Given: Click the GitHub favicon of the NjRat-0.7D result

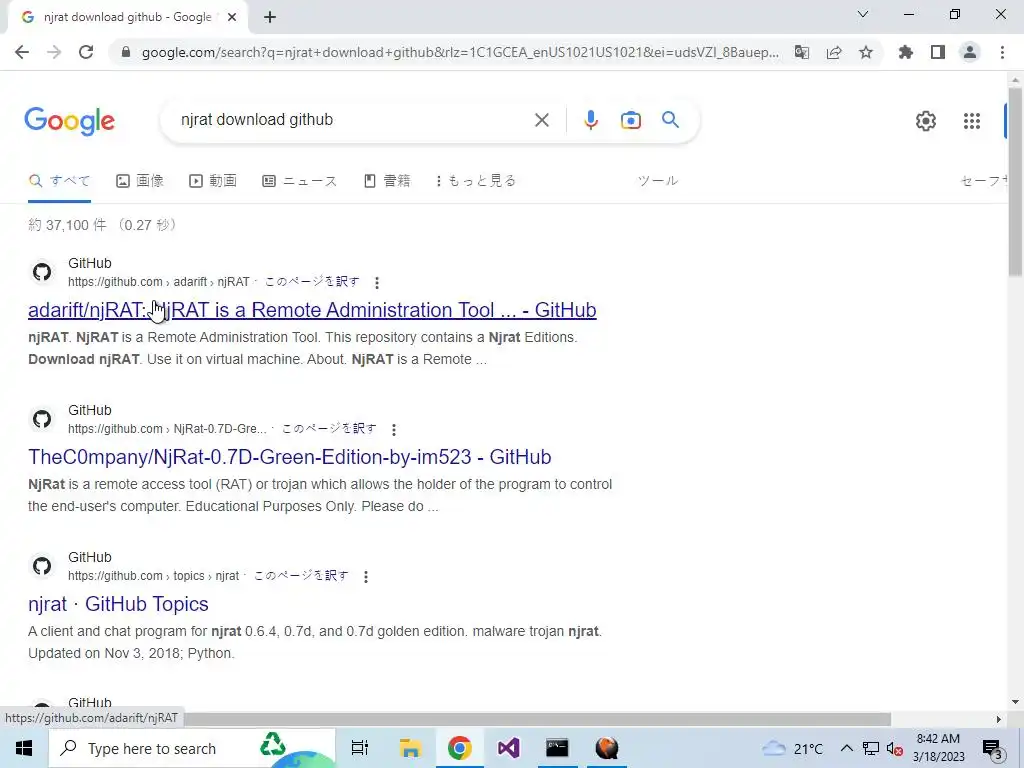Looking at the screenshot, I should (x=42, y=419).
